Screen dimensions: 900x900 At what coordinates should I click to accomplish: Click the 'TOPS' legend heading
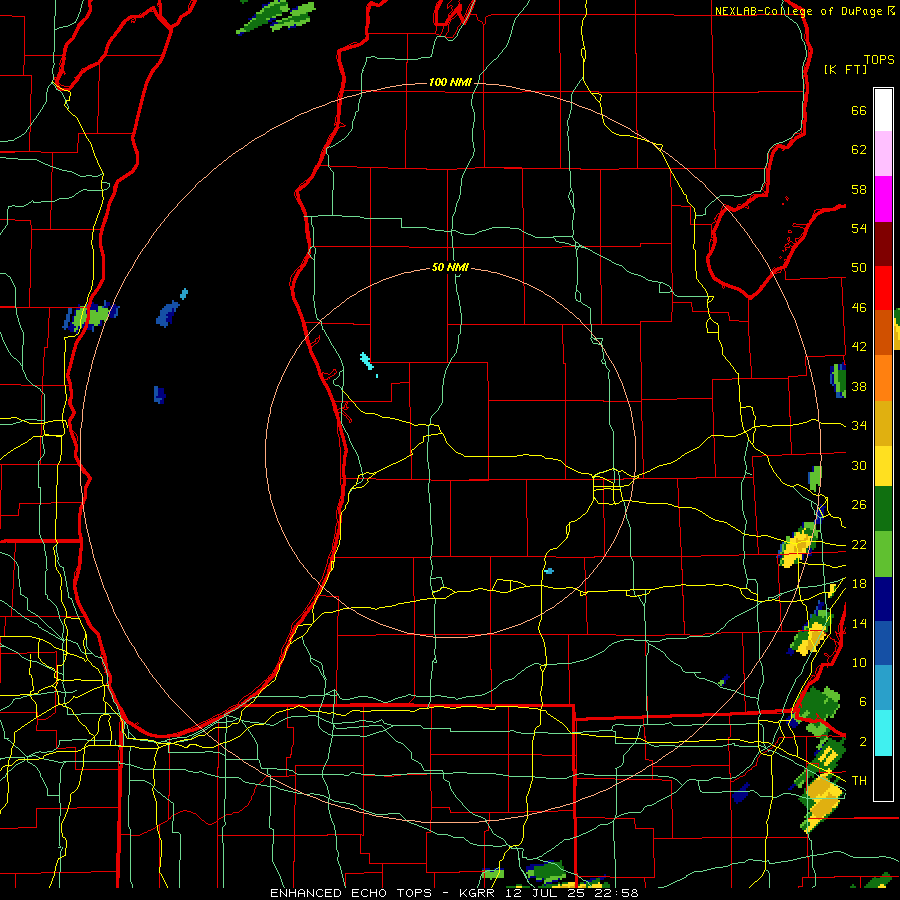(879, 59)
